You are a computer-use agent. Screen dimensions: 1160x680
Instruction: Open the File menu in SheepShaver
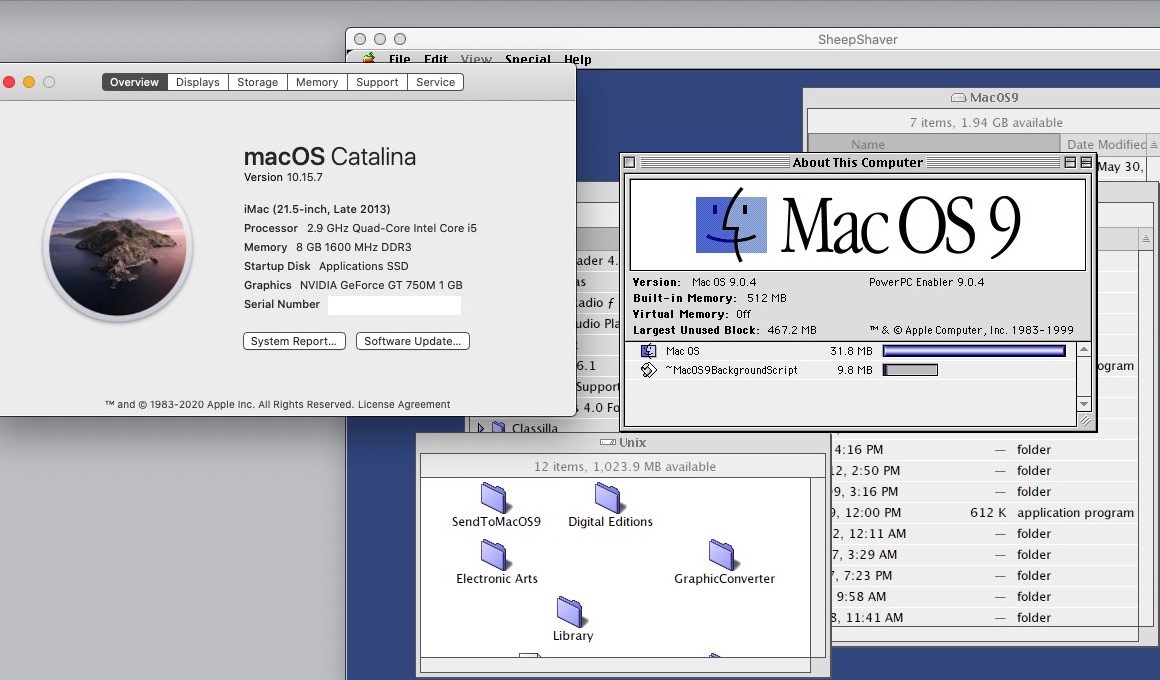(399, 59)
